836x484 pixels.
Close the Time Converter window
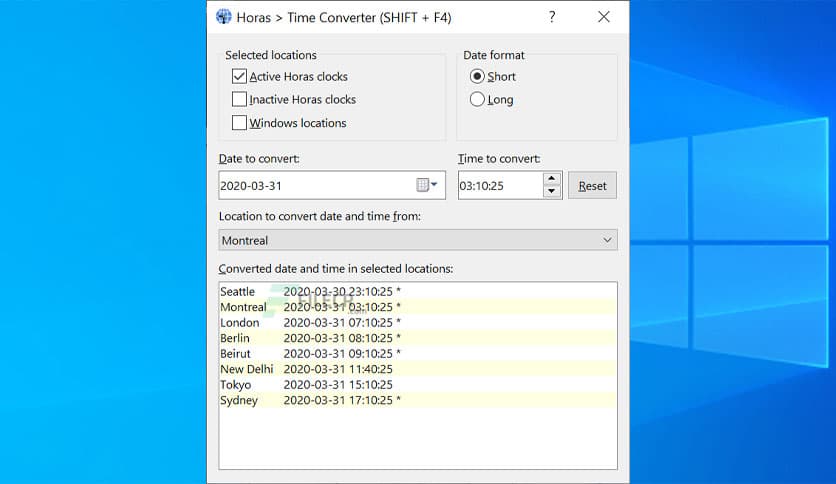(604, 17)
